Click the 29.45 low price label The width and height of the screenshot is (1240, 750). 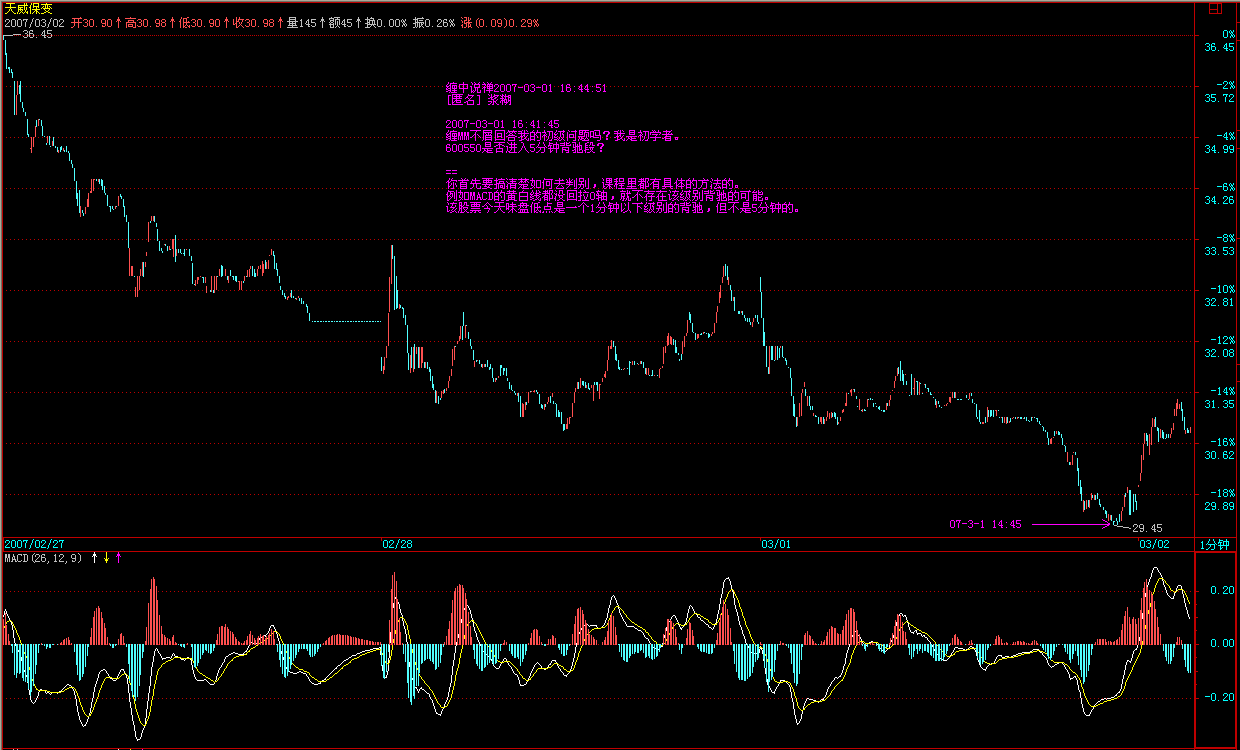pyautogui.click(x=1147, y=528)
